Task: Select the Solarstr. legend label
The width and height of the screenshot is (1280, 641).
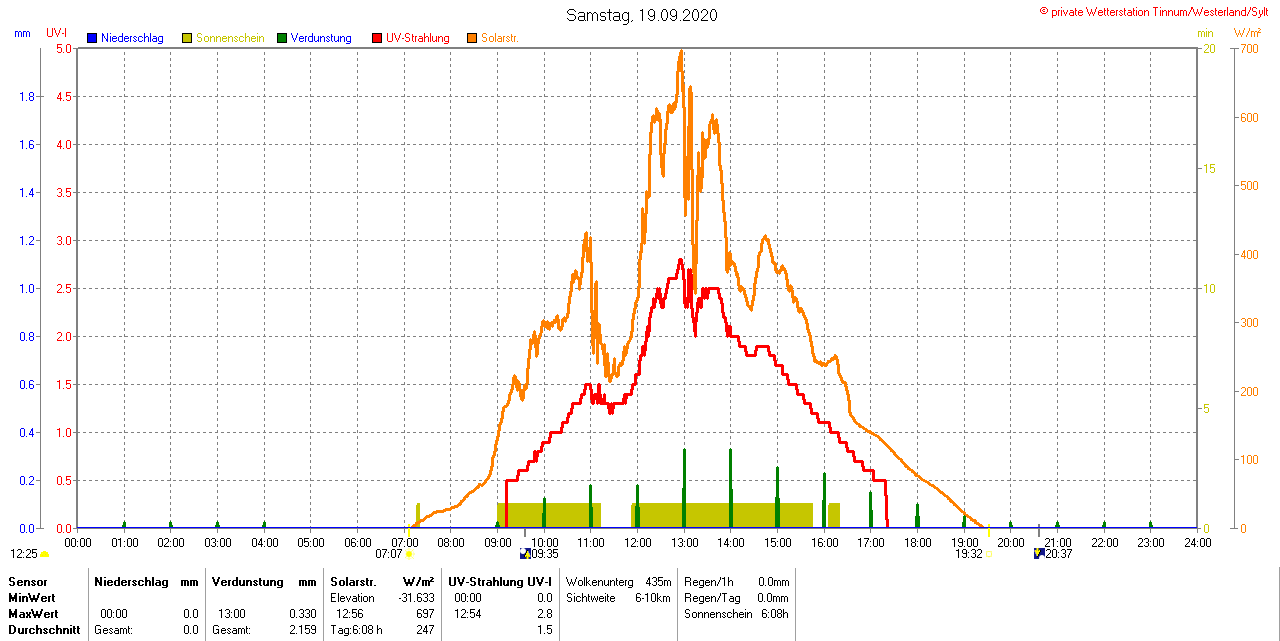Action: pos(500,38)
